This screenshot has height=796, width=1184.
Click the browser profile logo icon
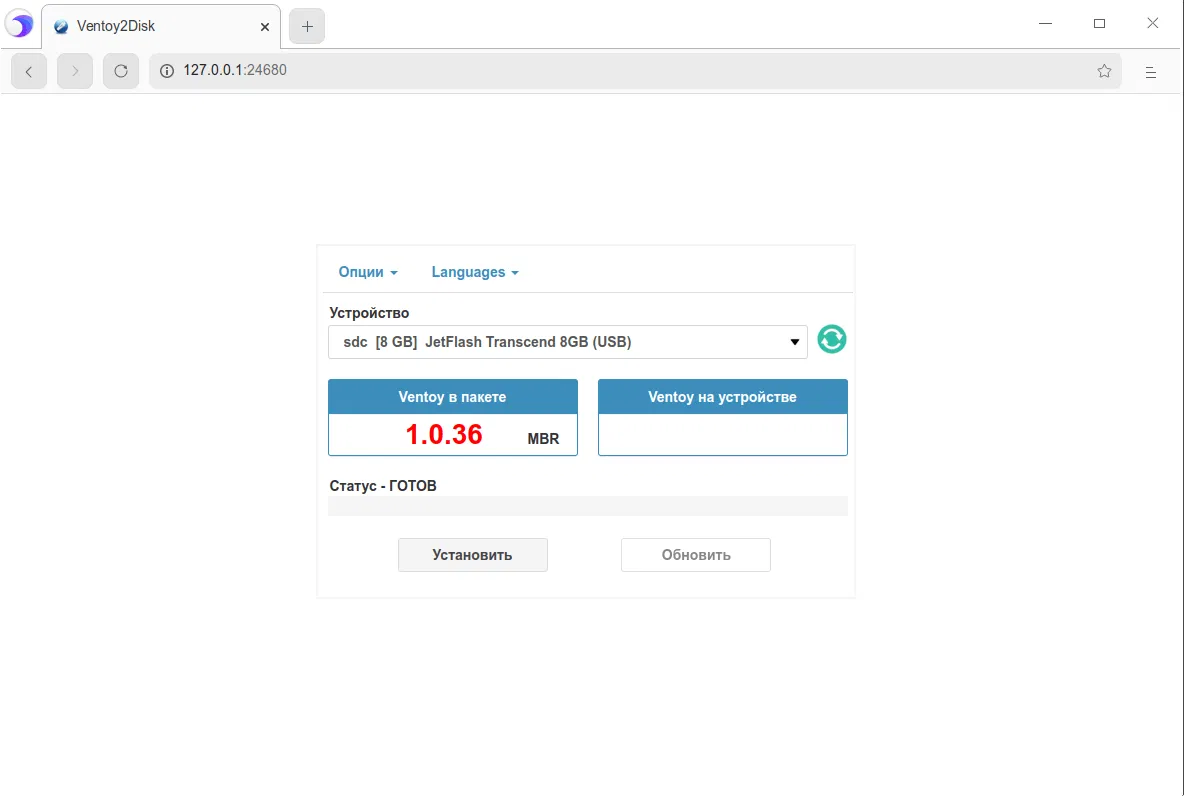pos(20,25)
